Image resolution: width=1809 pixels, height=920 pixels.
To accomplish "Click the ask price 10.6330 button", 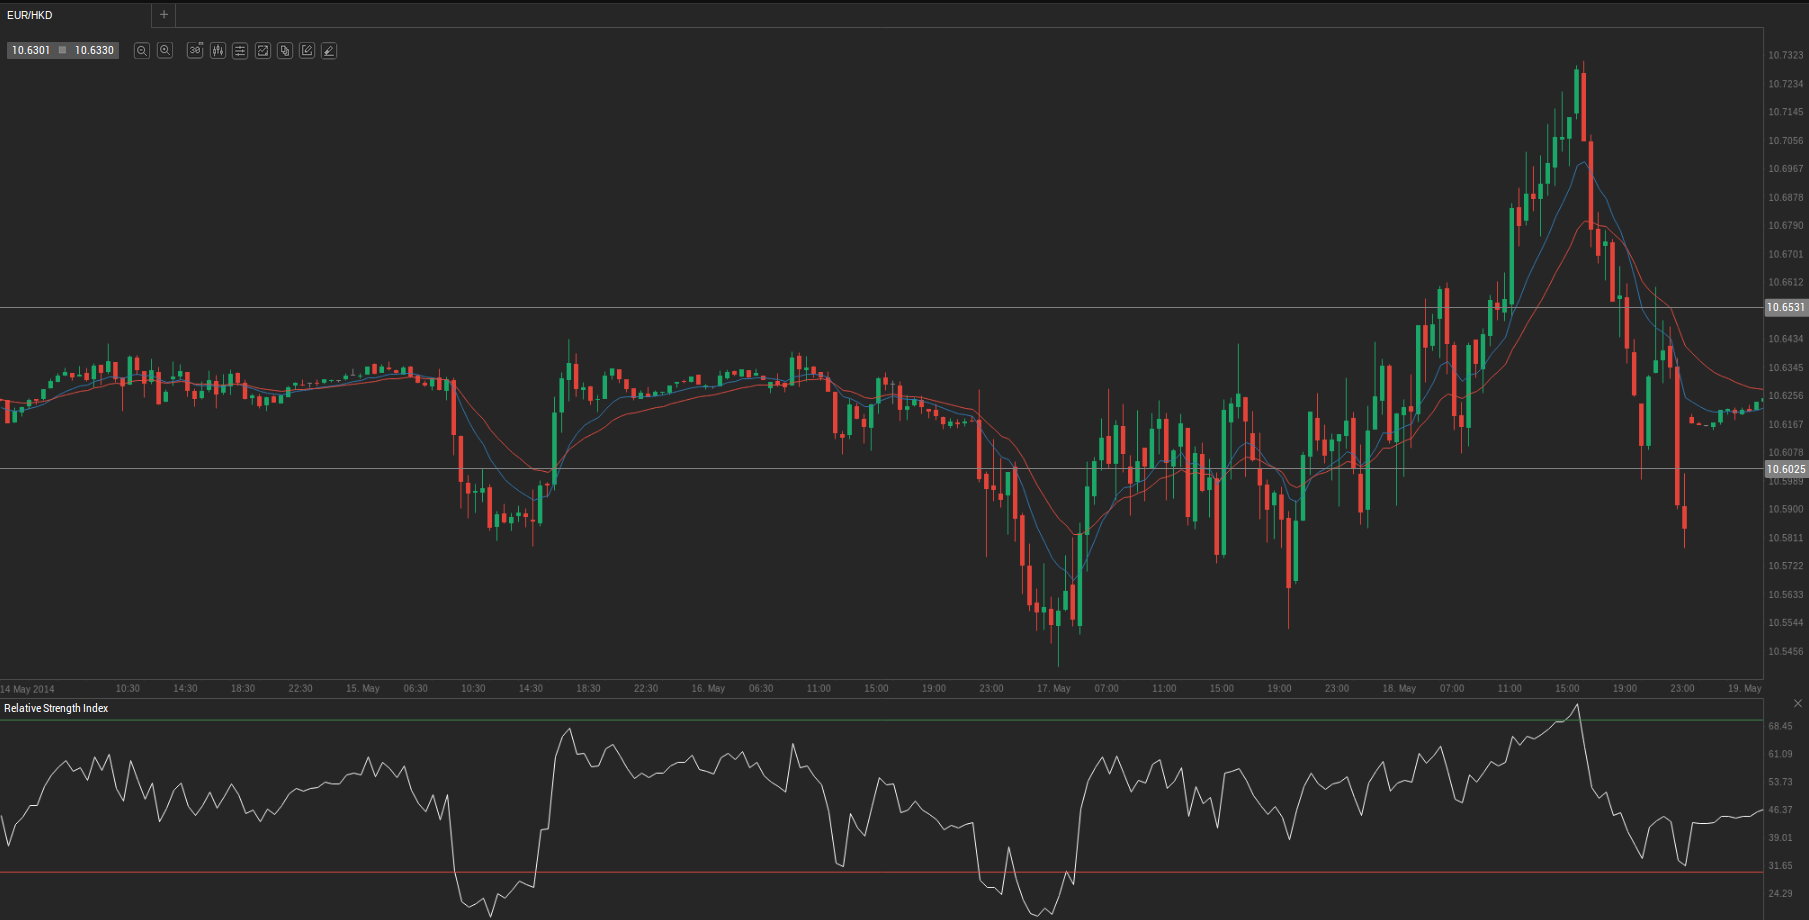I will (x=94, y=50).
